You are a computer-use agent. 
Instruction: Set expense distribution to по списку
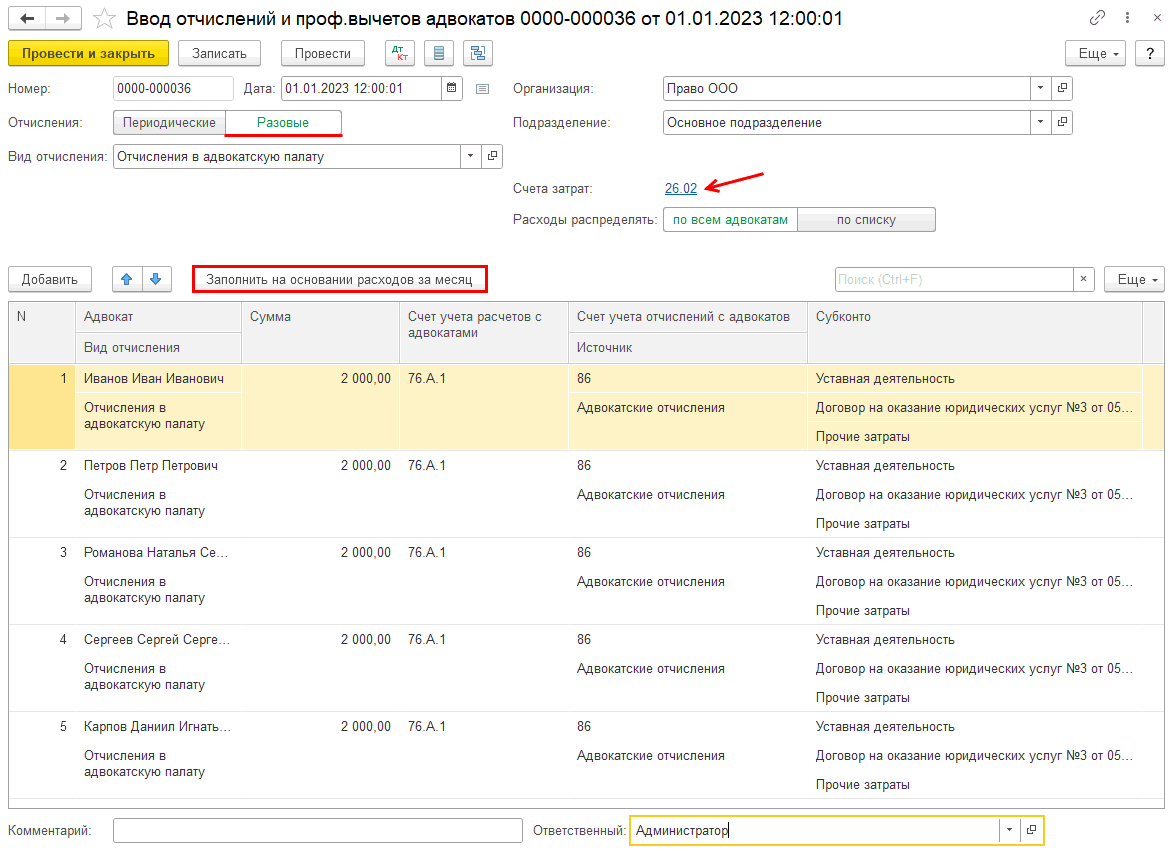coord(866,219)
